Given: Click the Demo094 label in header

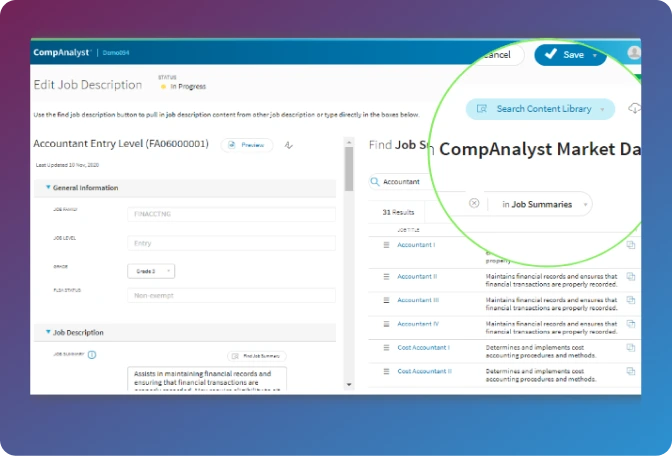Looking at the screenshot, I should tap(116, 53).
